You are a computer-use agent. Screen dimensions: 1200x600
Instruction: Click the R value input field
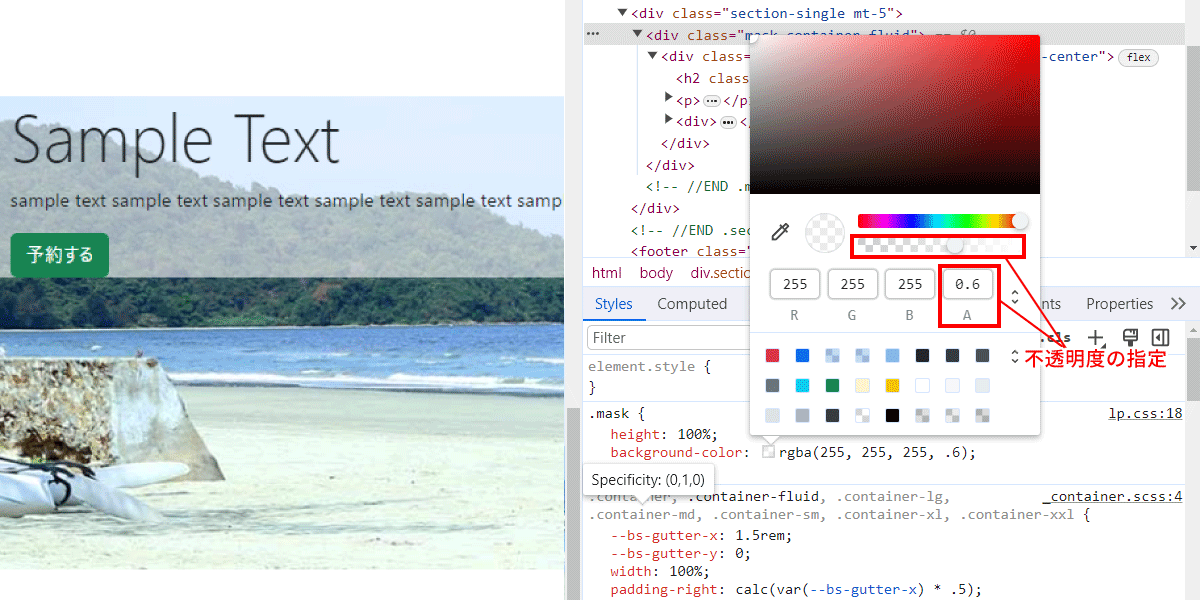click(795, 284)
